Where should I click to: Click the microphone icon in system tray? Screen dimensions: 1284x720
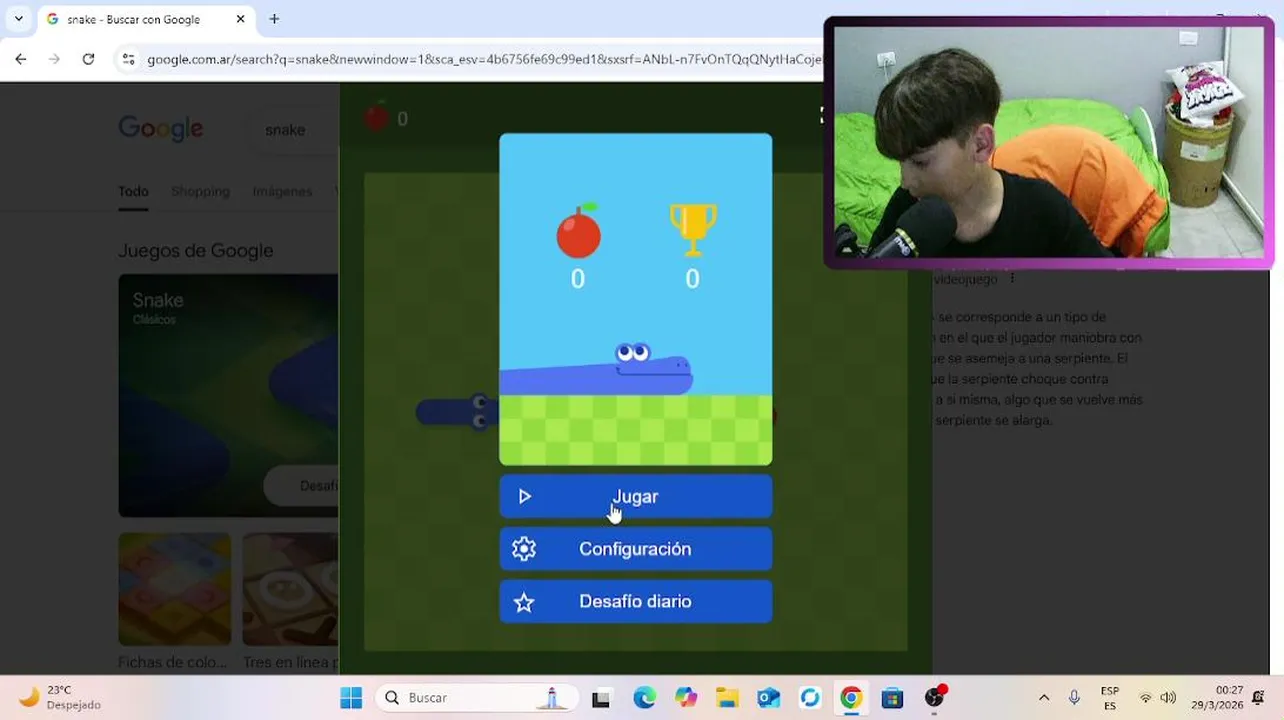[1074, 698]
